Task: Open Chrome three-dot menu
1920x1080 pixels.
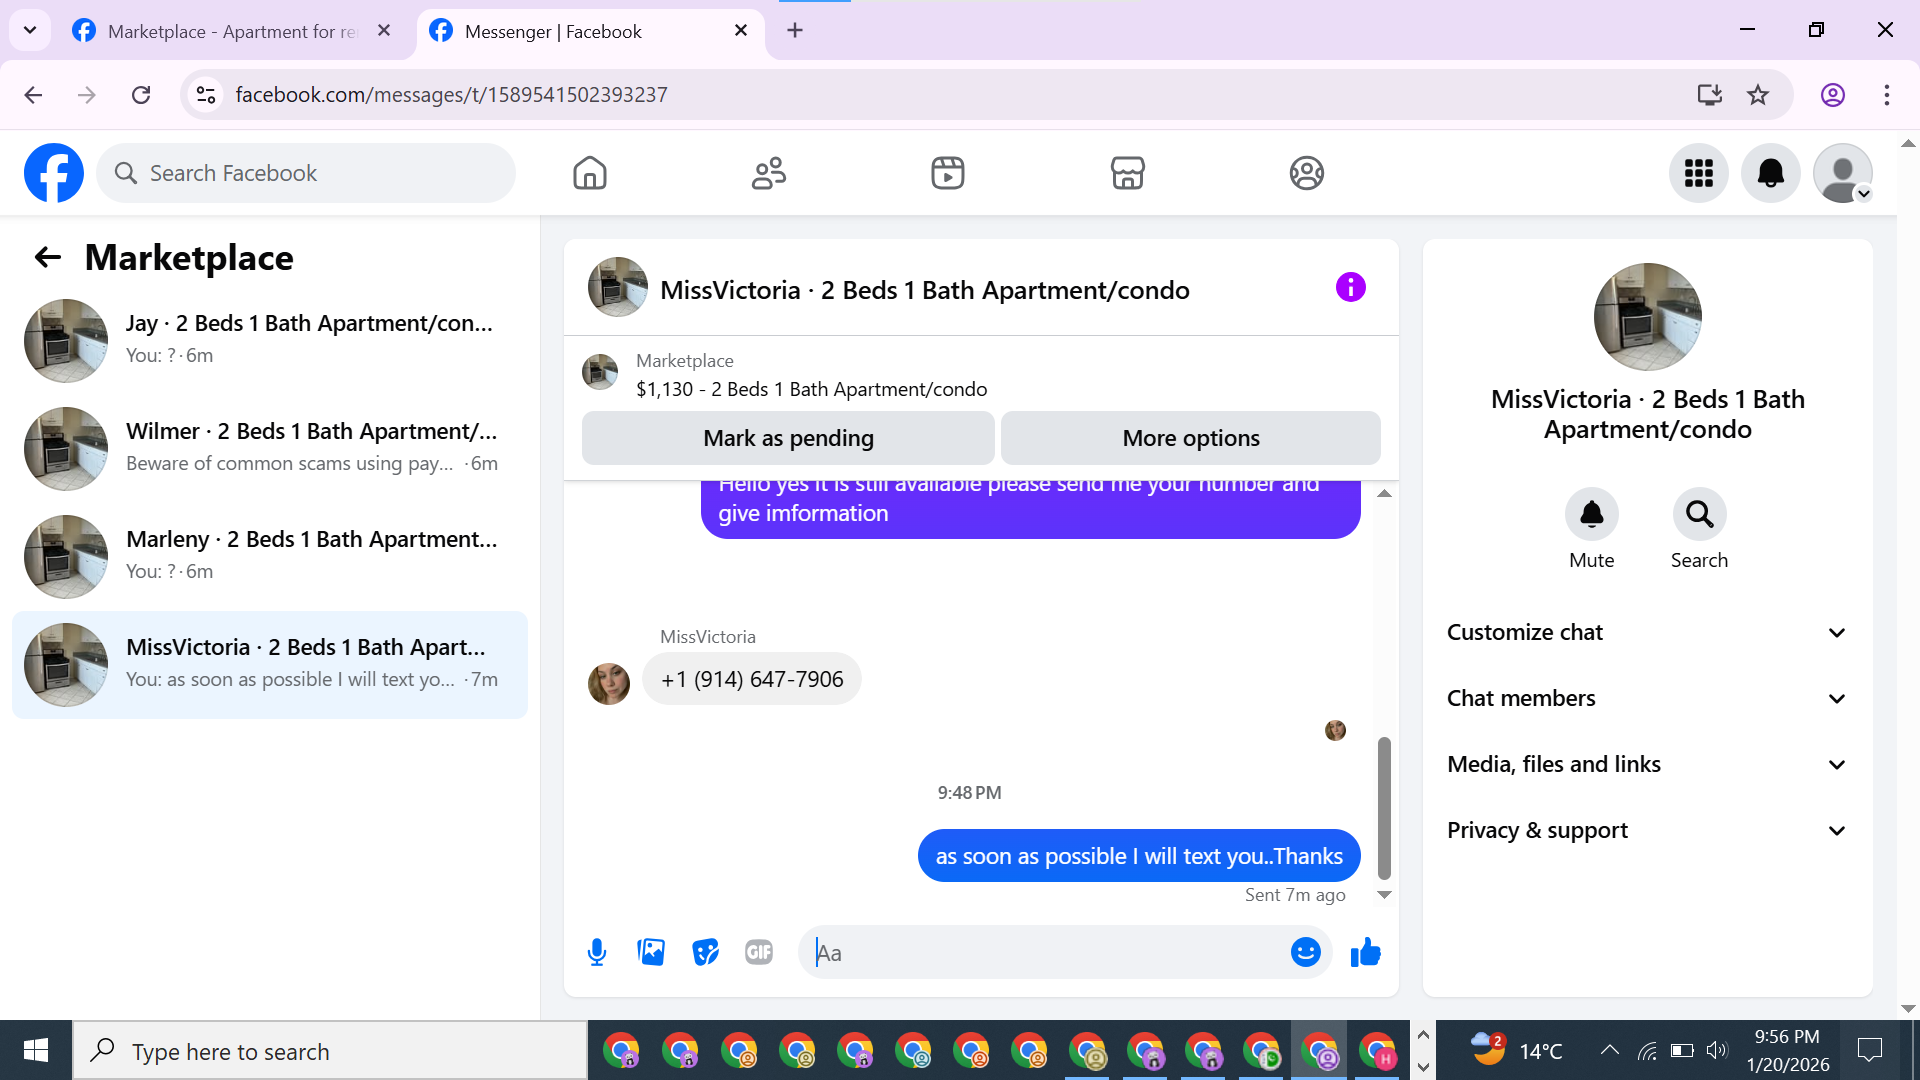Action: point(1887,95)
